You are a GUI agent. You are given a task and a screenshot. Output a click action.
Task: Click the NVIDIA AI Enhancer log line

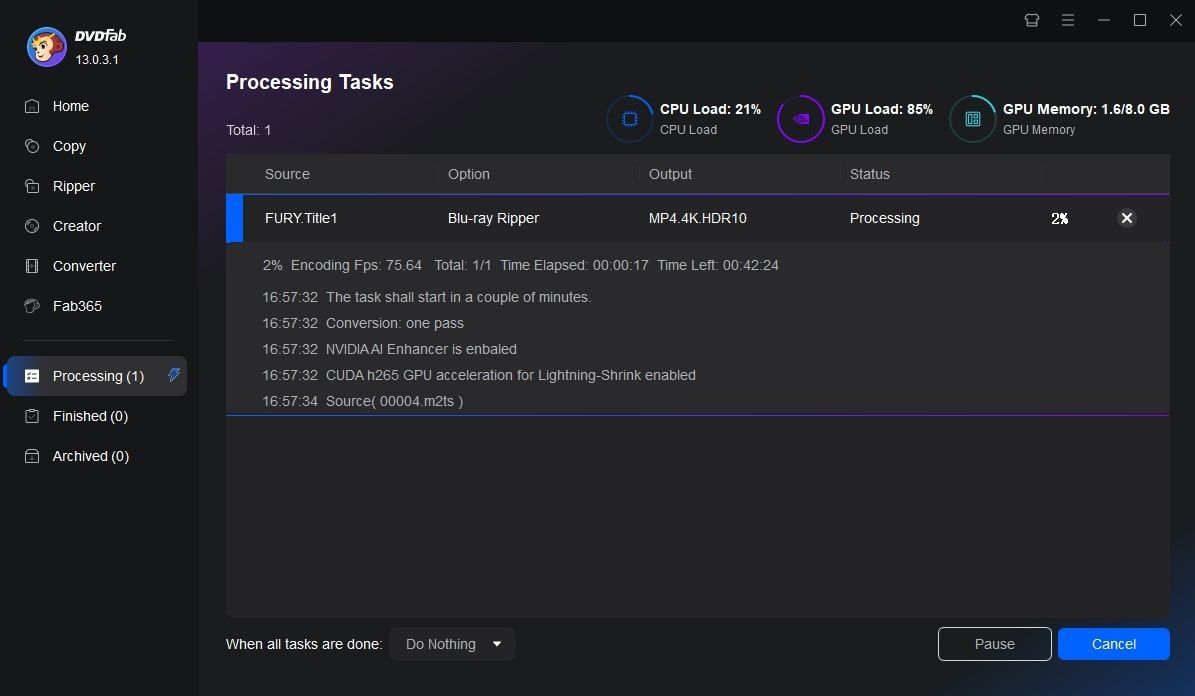[x=389, y=349]
